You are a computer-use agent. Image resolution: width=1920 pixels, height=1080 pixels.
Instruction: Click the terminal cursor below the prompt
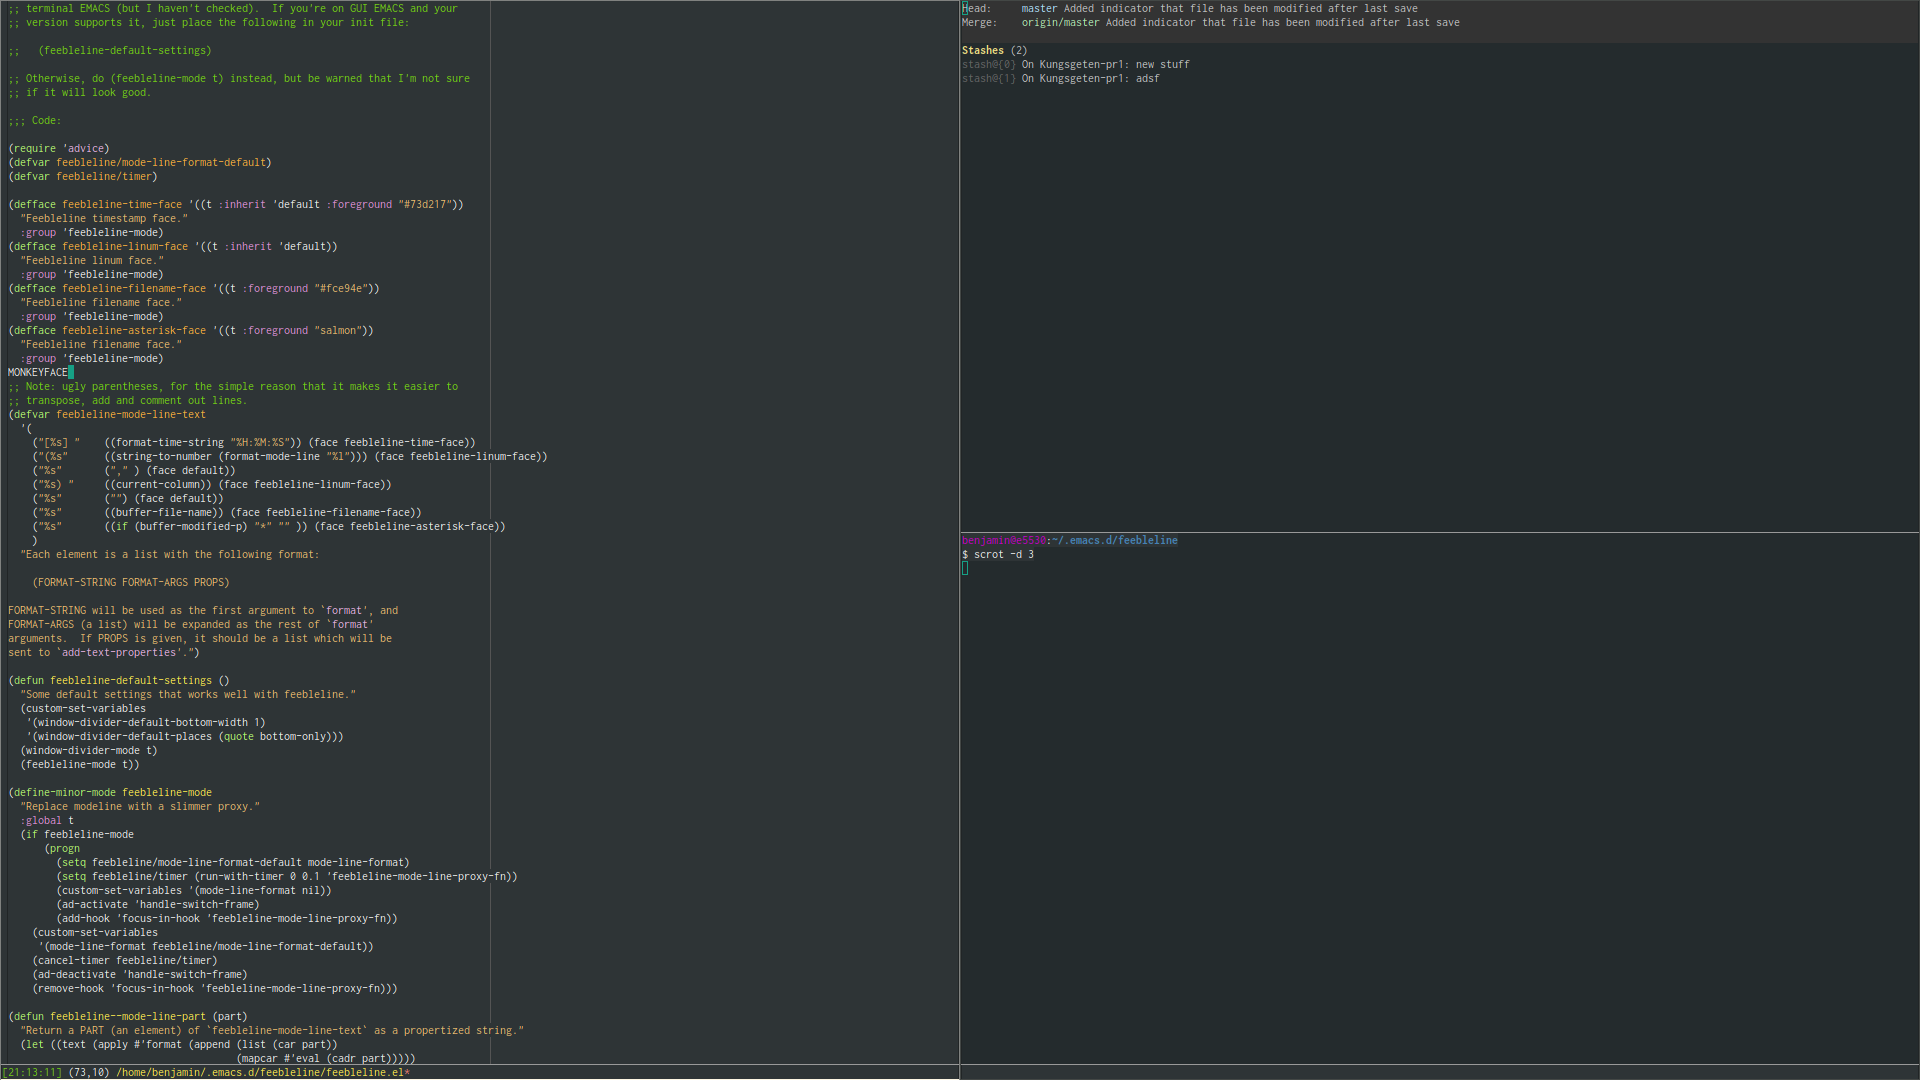965,568
